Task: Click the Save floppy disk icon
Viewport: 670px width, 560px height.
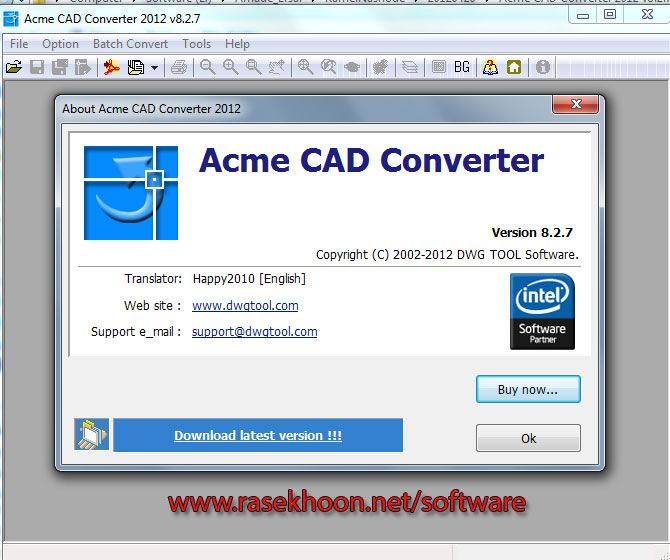Action: (37, 67)
